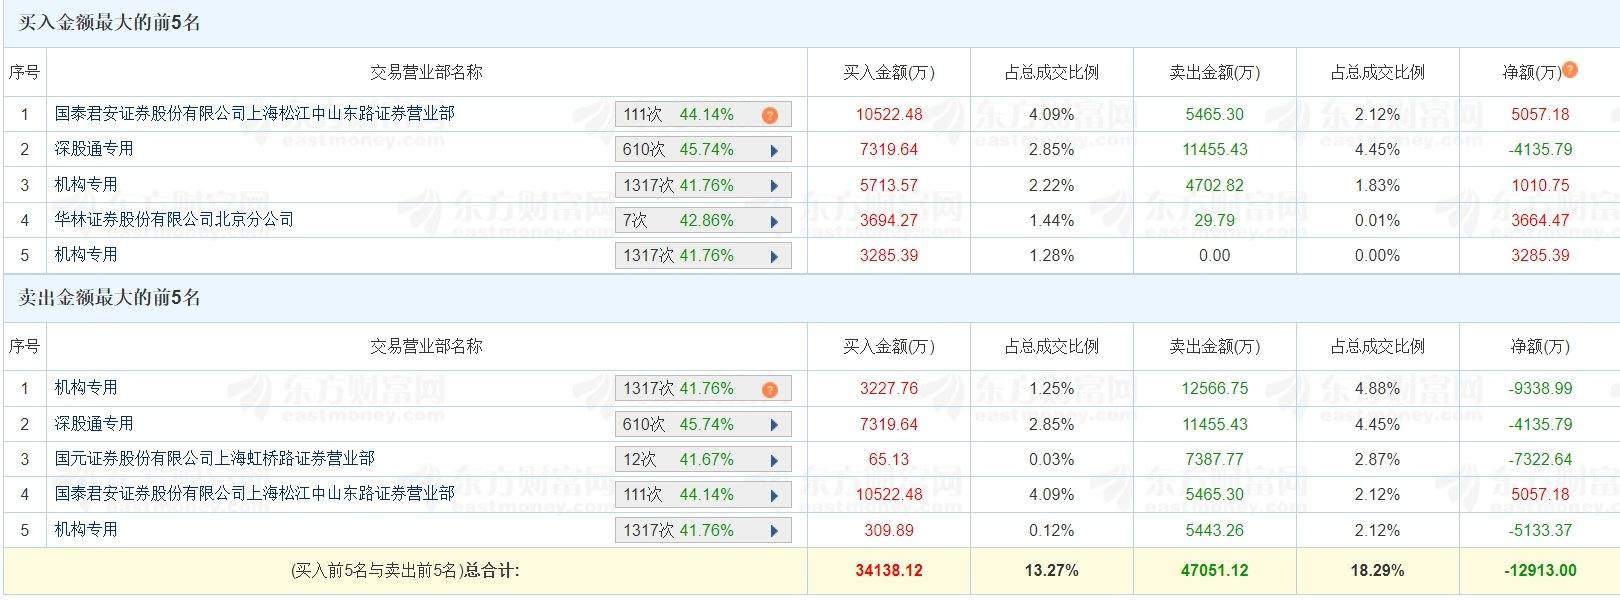Click 卖出金额(万) column header in sell table

pos(1214,347)
